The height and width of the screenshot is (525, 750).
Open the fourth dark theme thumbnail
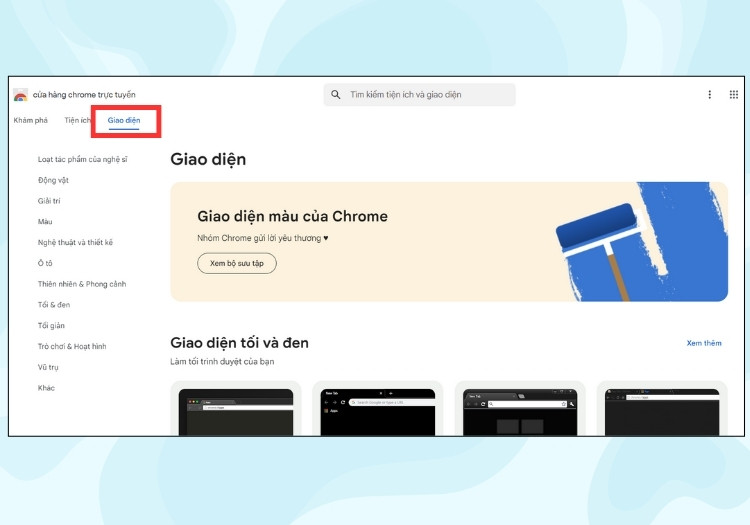[662, 409]
